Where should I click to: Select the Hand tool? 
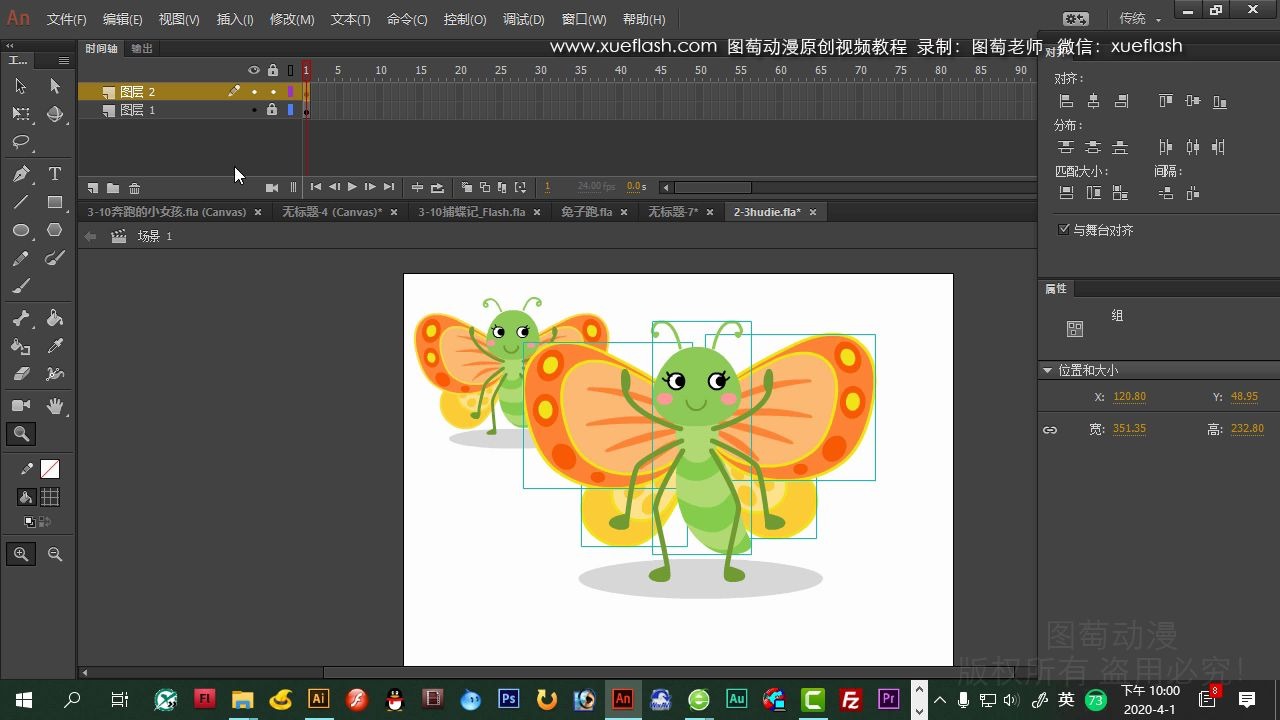[x=55, y=406]
